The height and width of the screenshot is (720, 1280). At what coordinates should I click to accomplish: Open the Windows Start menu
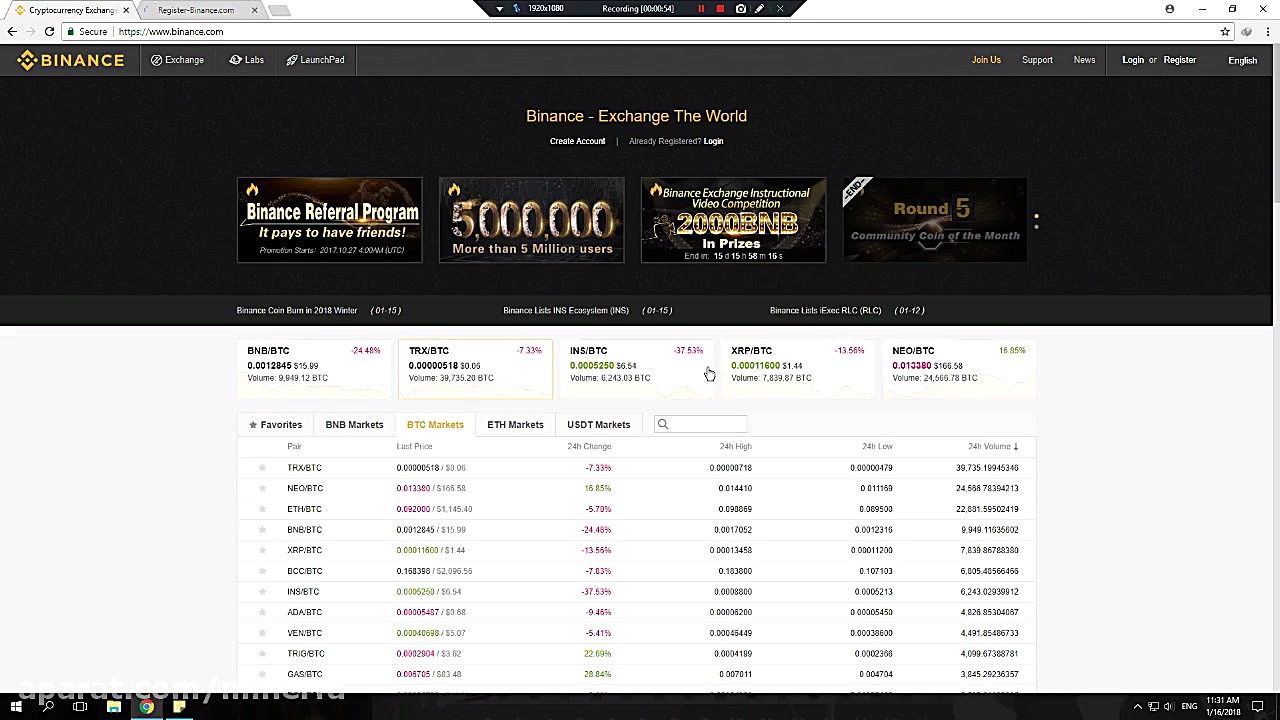(16, 707)
